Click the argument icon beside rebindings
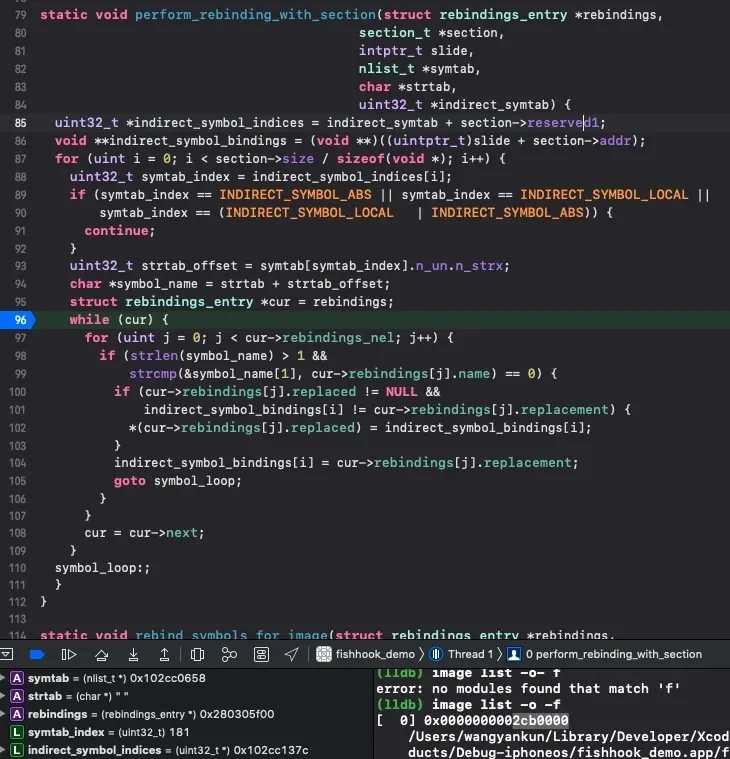This screenshot has height=759, width=730. pos(17,714)
